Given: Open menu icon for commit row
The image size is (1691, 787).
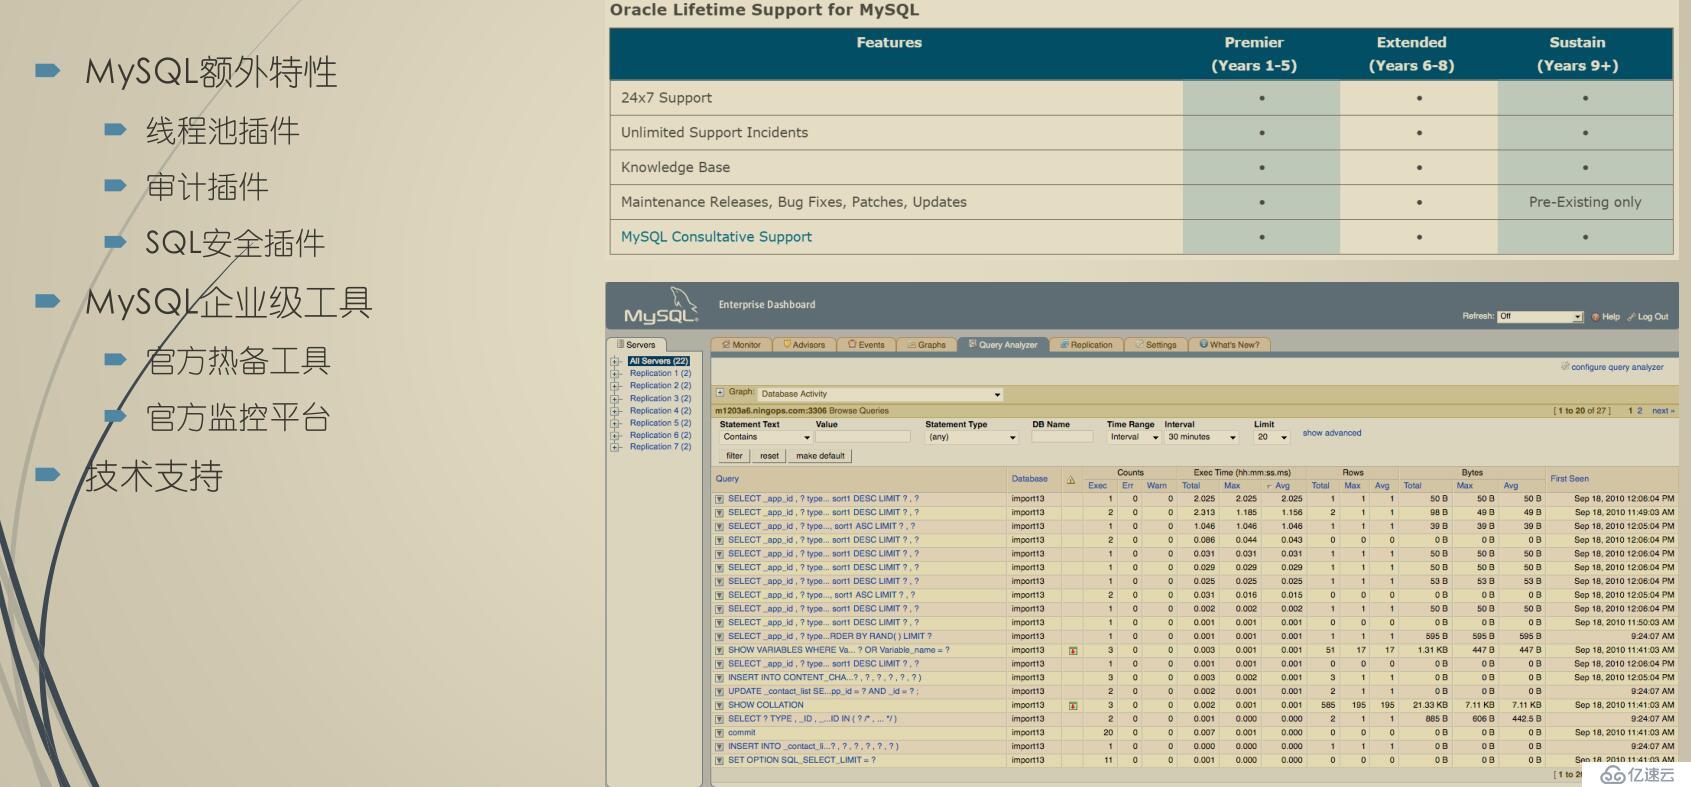Looking at the screenshot, I should (719, 733).
